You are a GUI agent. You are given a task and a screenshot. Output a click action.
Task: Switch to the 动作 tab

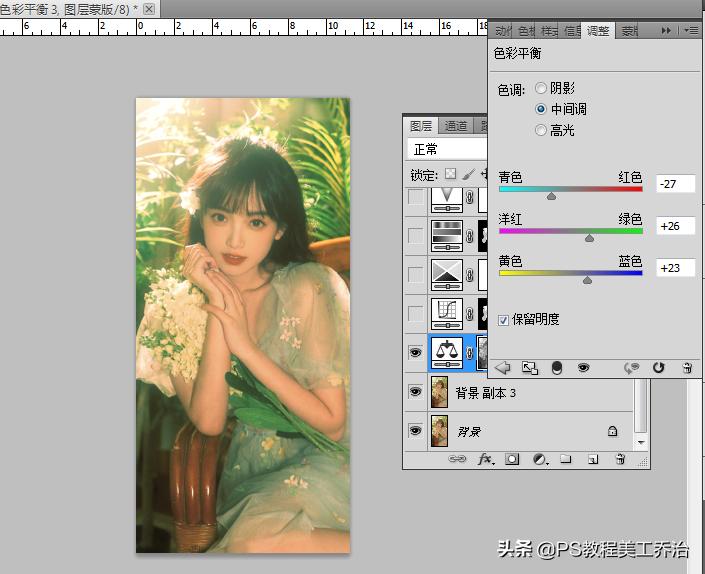(503, 31)
